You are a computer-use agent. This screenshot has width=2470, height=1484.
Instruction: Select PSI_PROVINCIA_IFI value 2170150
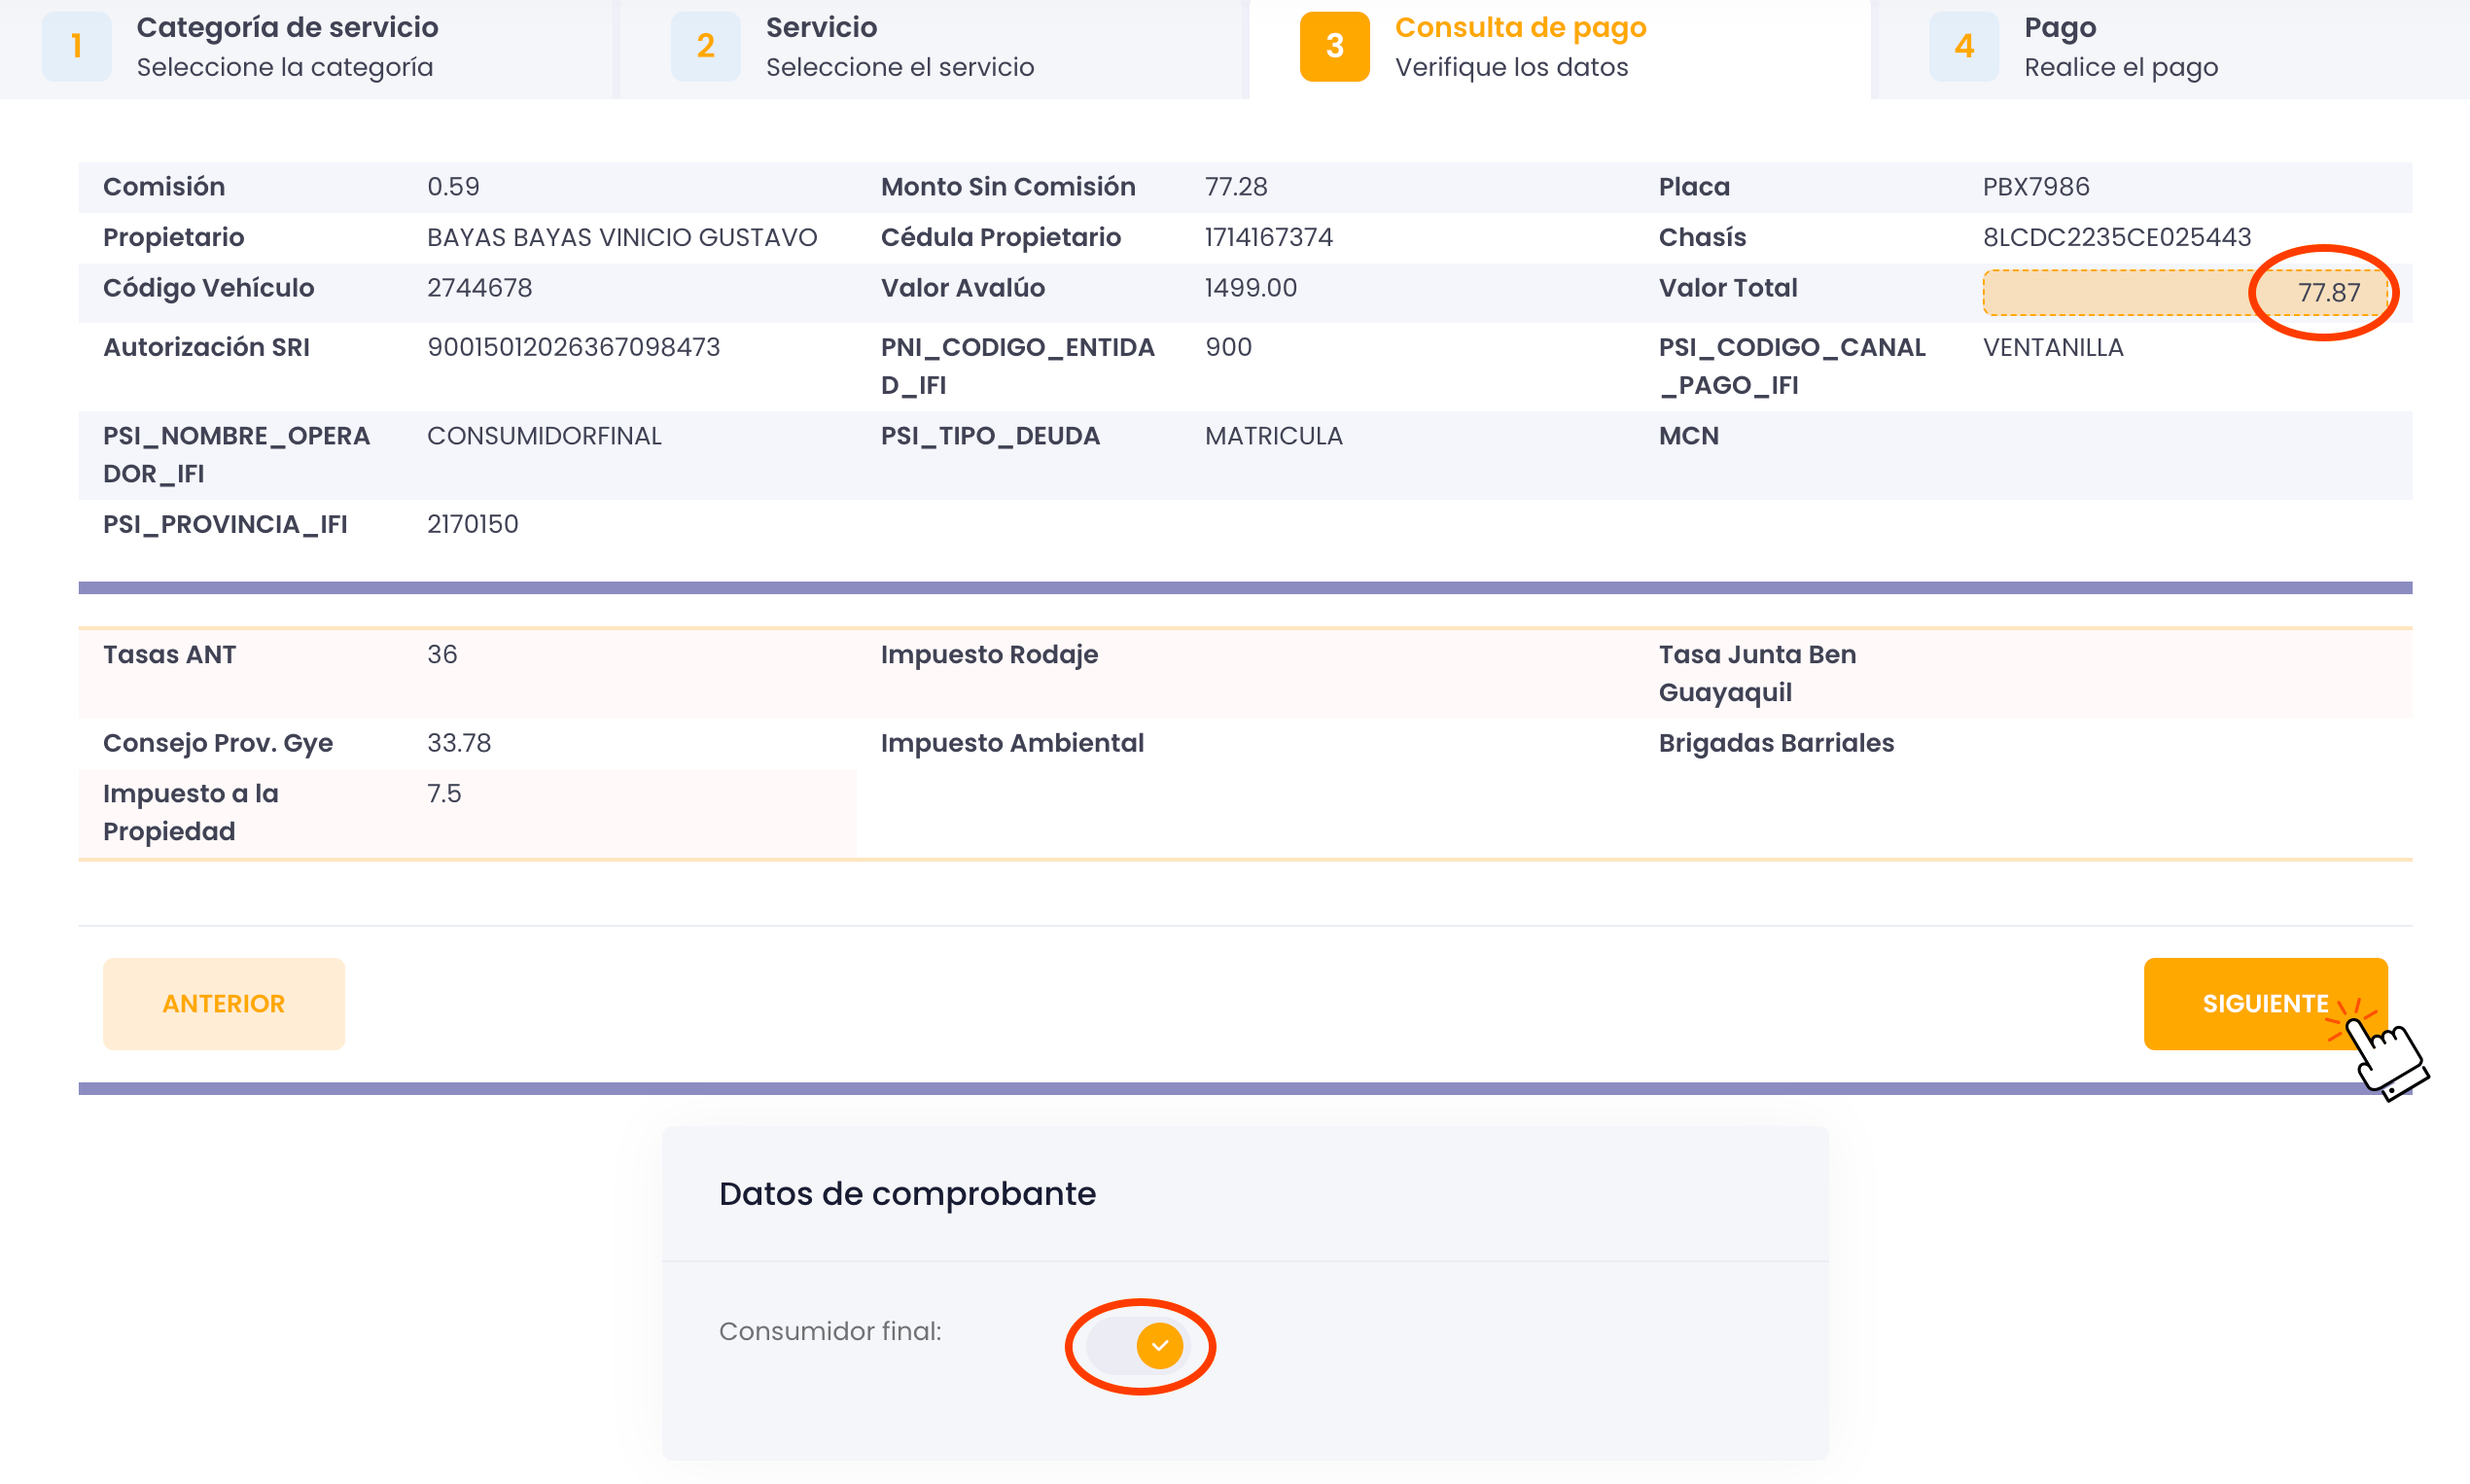point(472,524)
